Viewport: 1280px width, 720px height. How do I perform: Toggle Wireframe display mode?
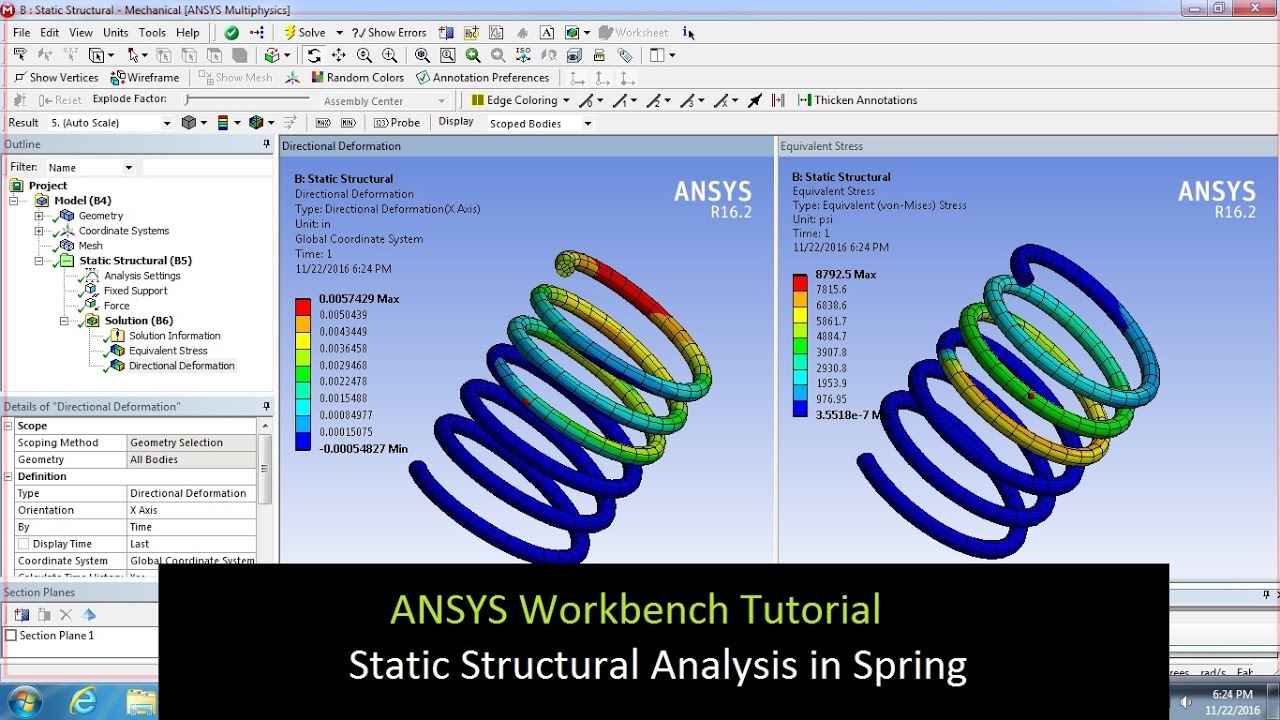pos(145,77)
